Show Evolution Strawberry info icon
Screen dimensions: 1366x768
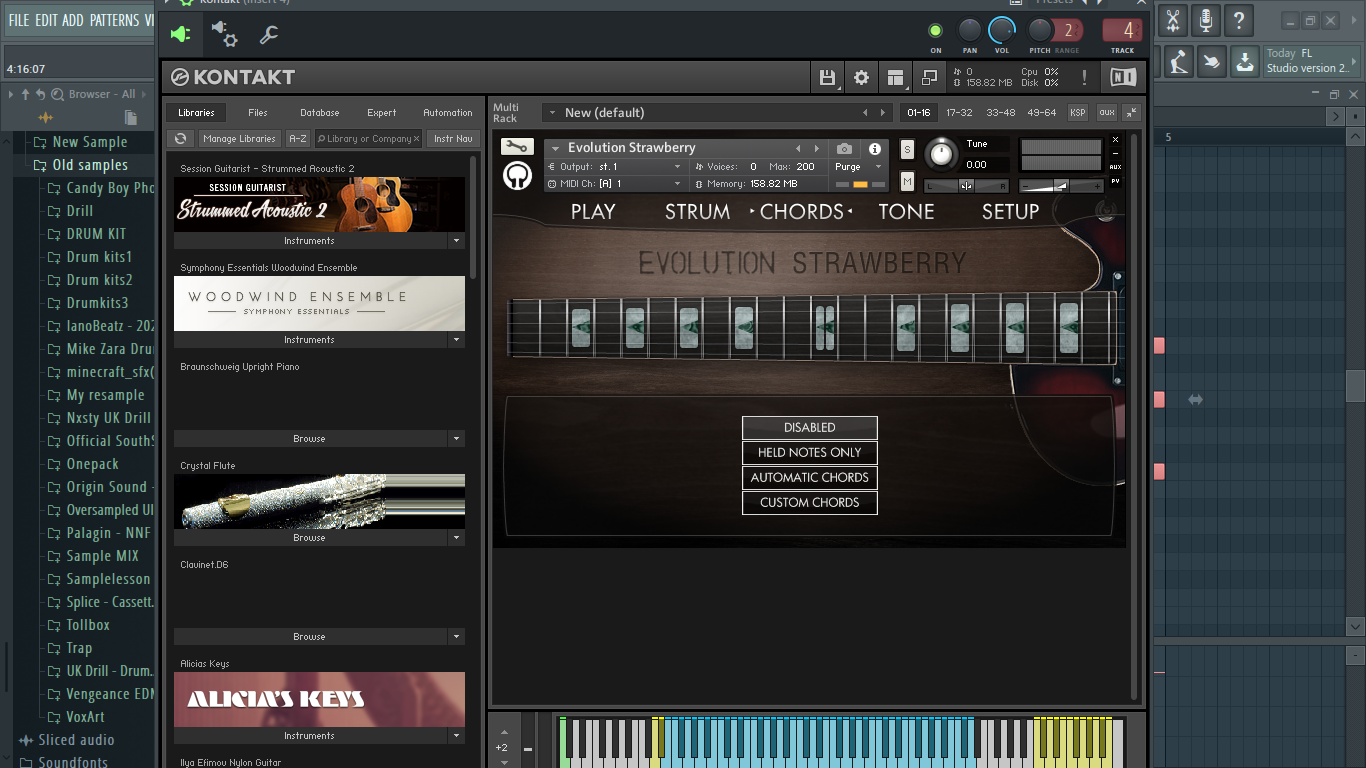click(x=875, y=148)
